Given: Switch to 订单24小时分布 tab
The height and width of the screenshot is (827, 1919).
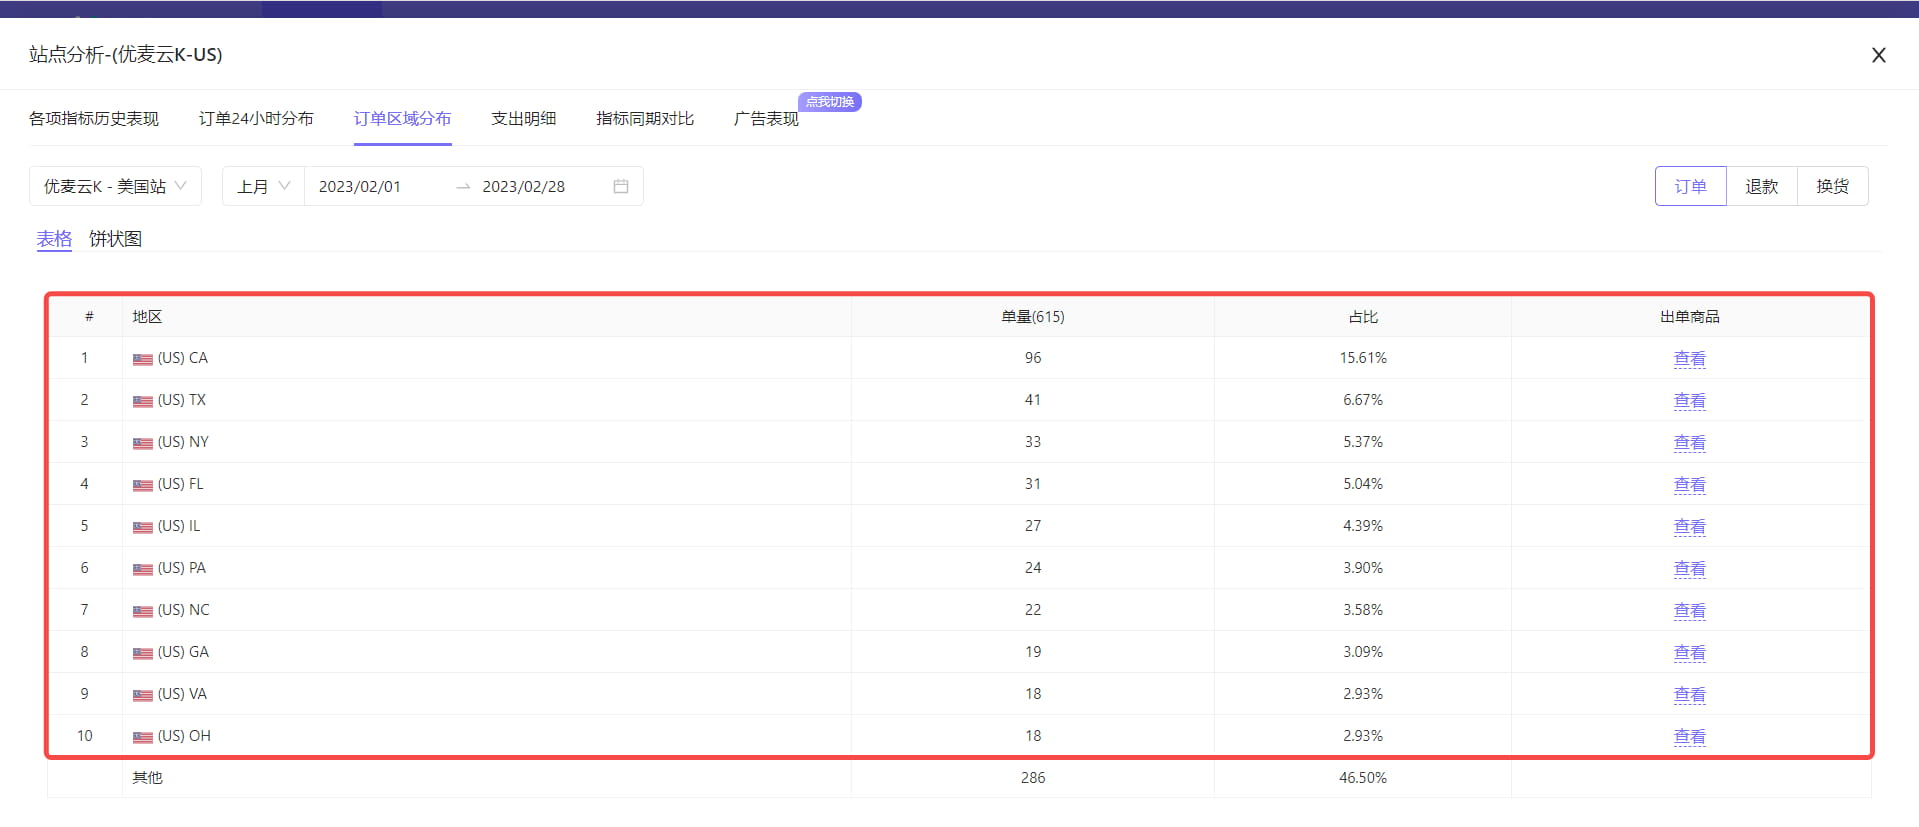Looking at the screenshot, I should 256,119.
